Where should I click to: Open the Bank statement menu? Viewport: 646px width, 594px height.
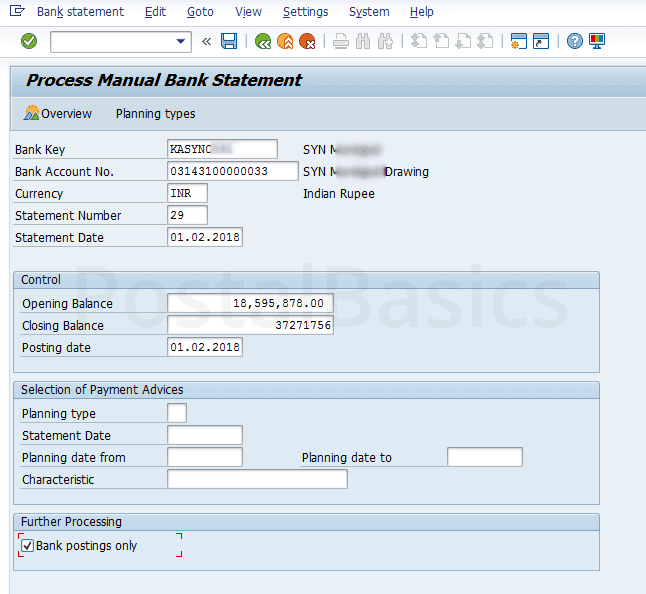[80, 12]
